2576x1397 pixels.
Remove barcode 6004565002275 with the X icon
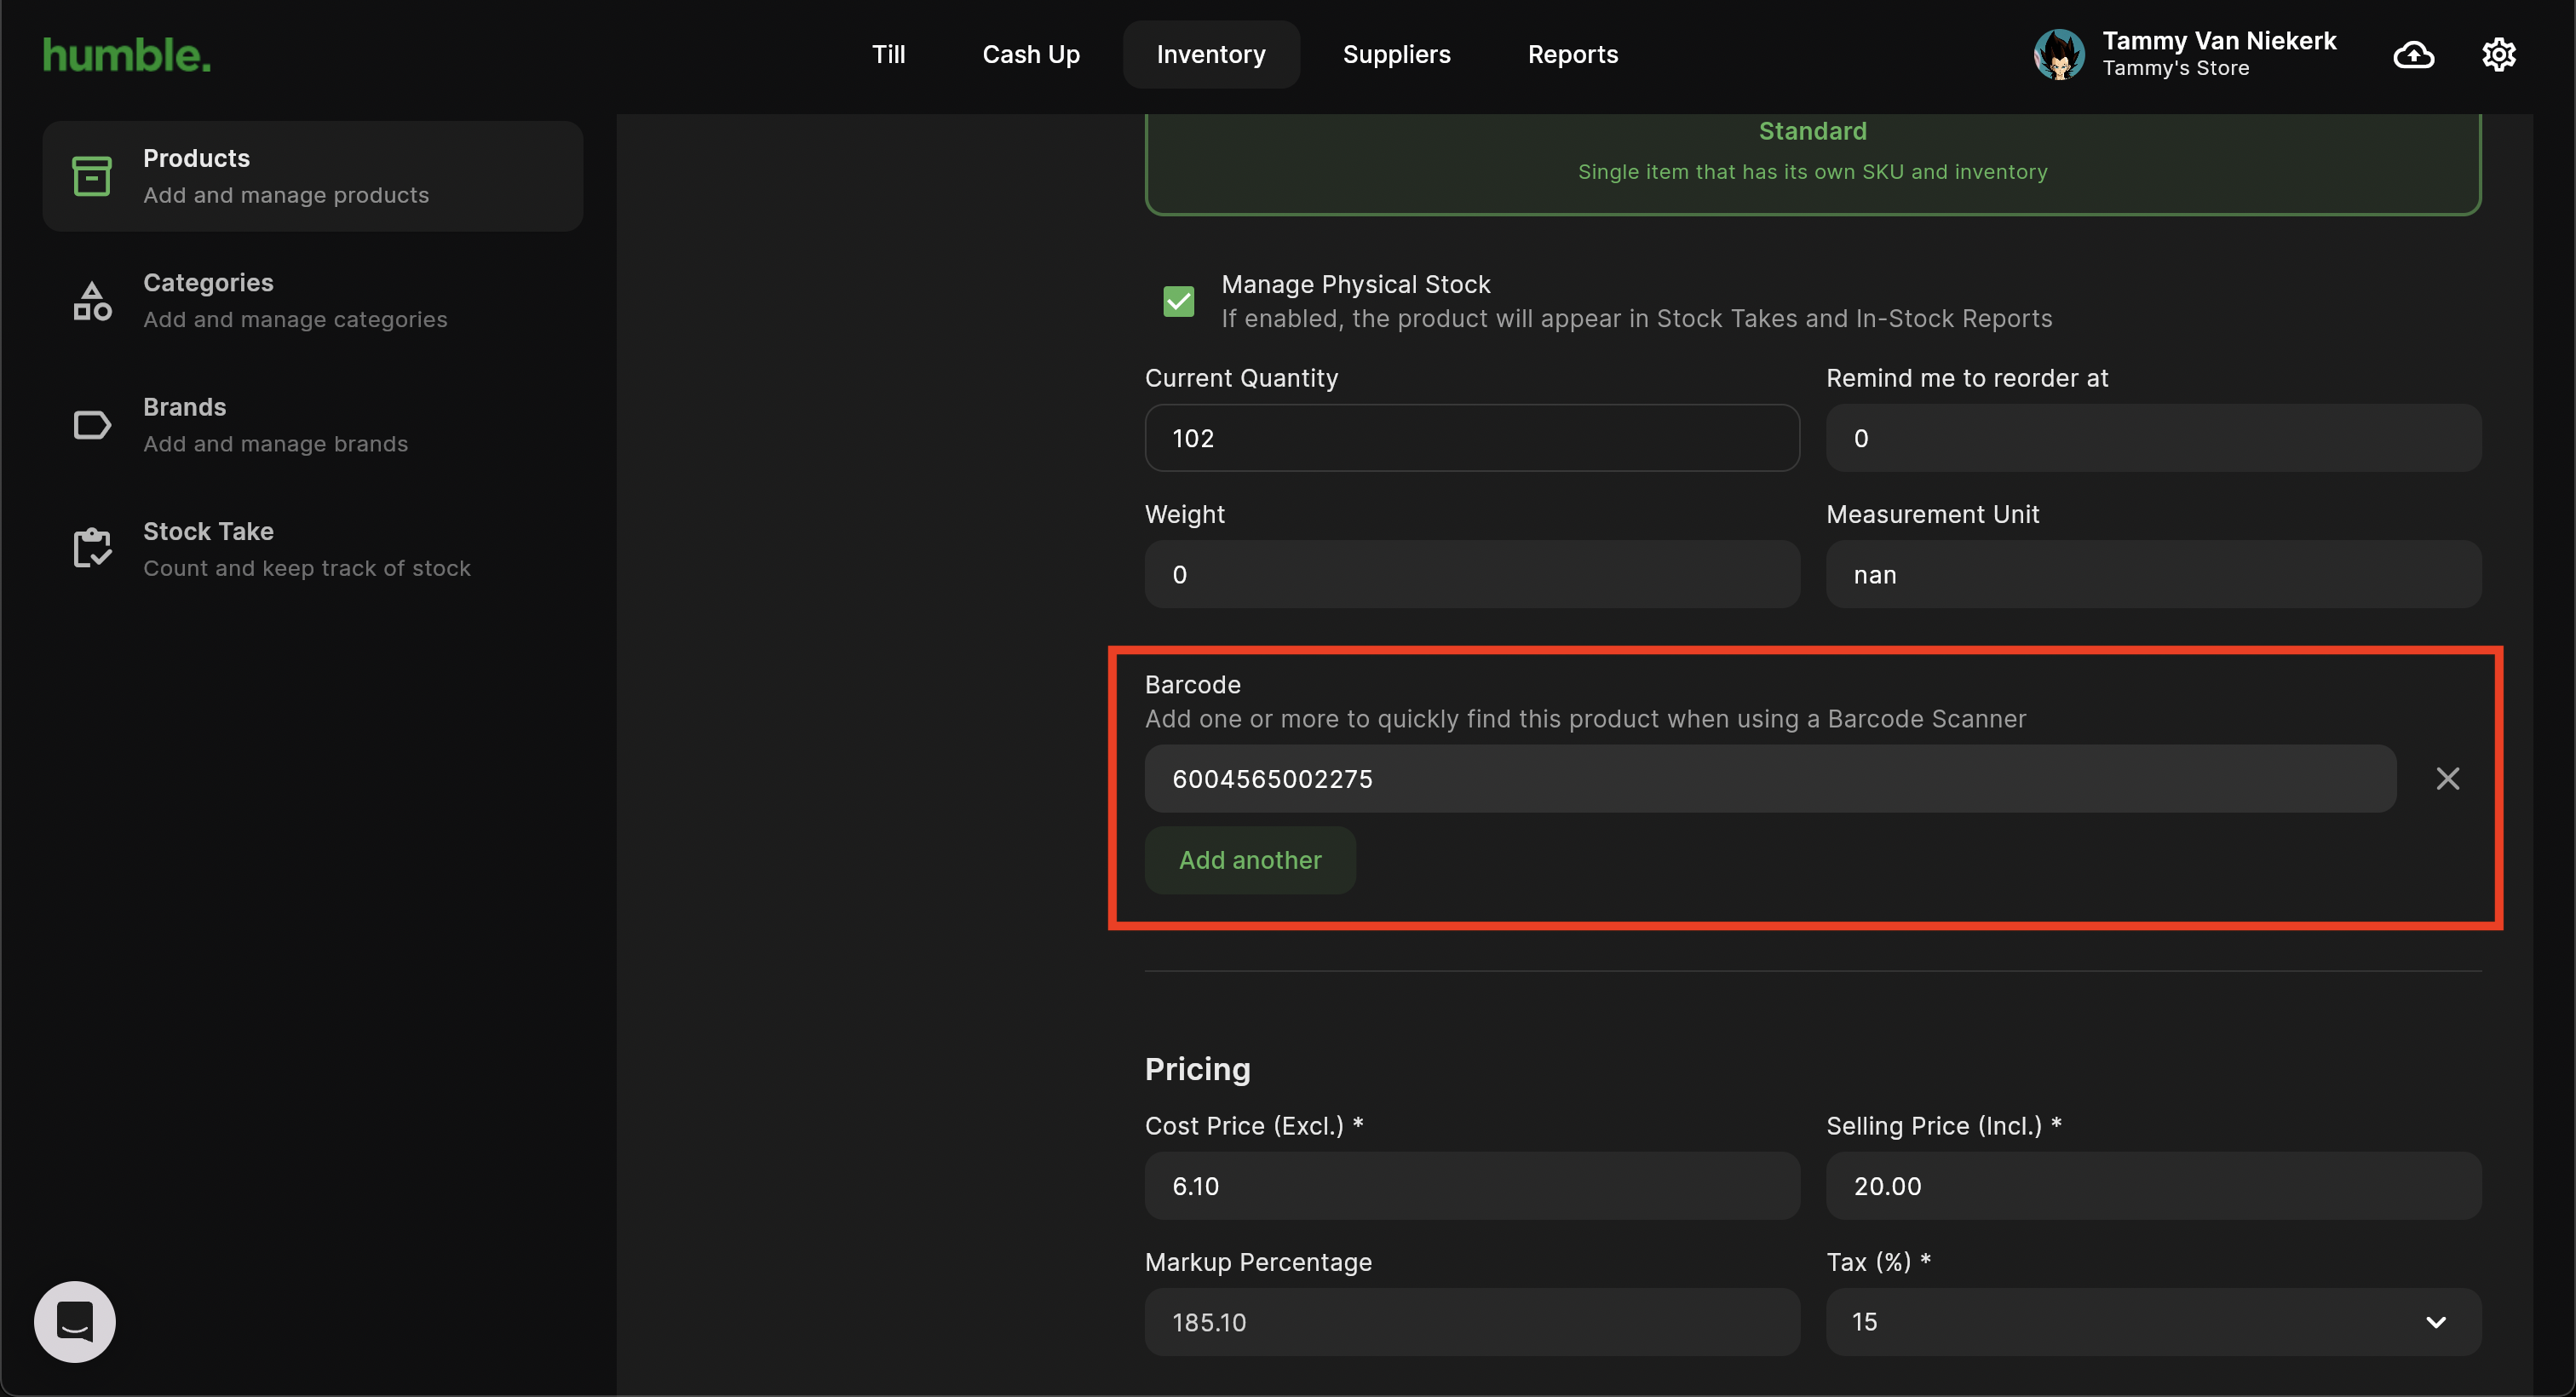point(2447,778)
